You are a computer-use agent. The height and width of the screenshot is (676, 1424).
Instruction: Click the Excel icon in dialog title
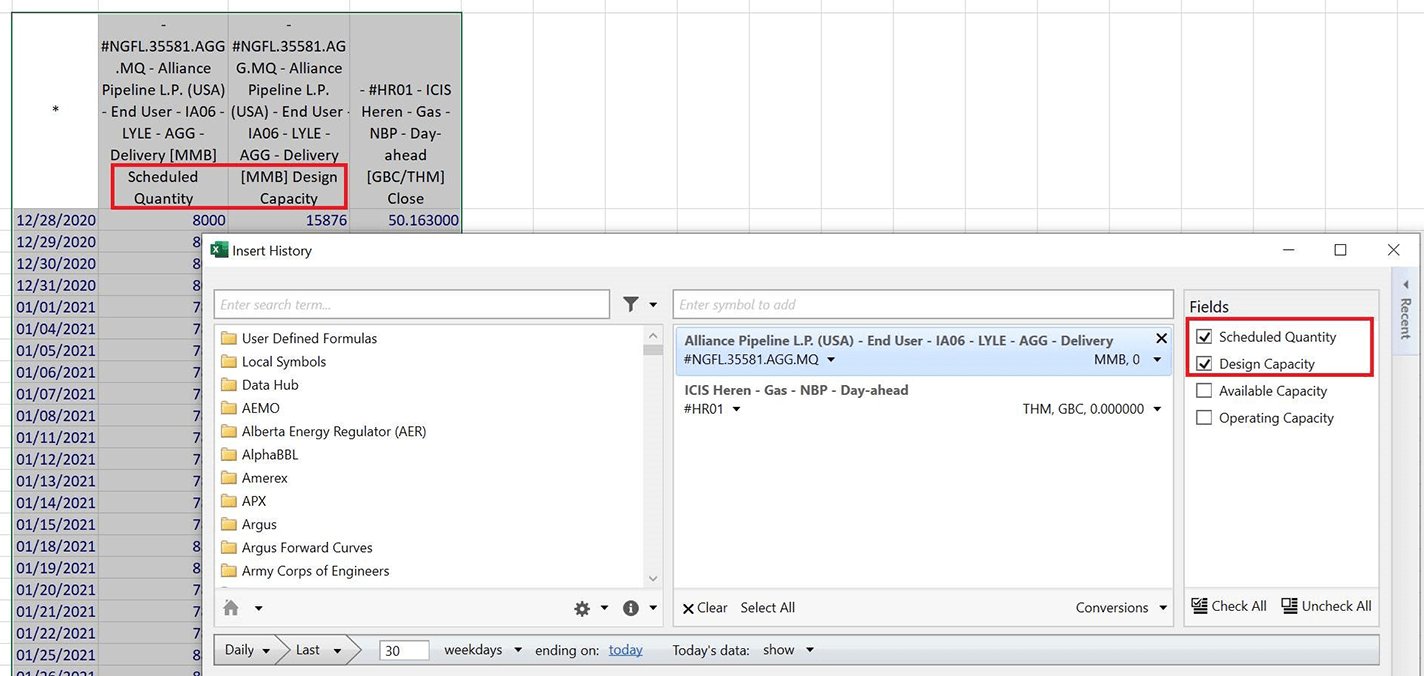coord(219,250)
